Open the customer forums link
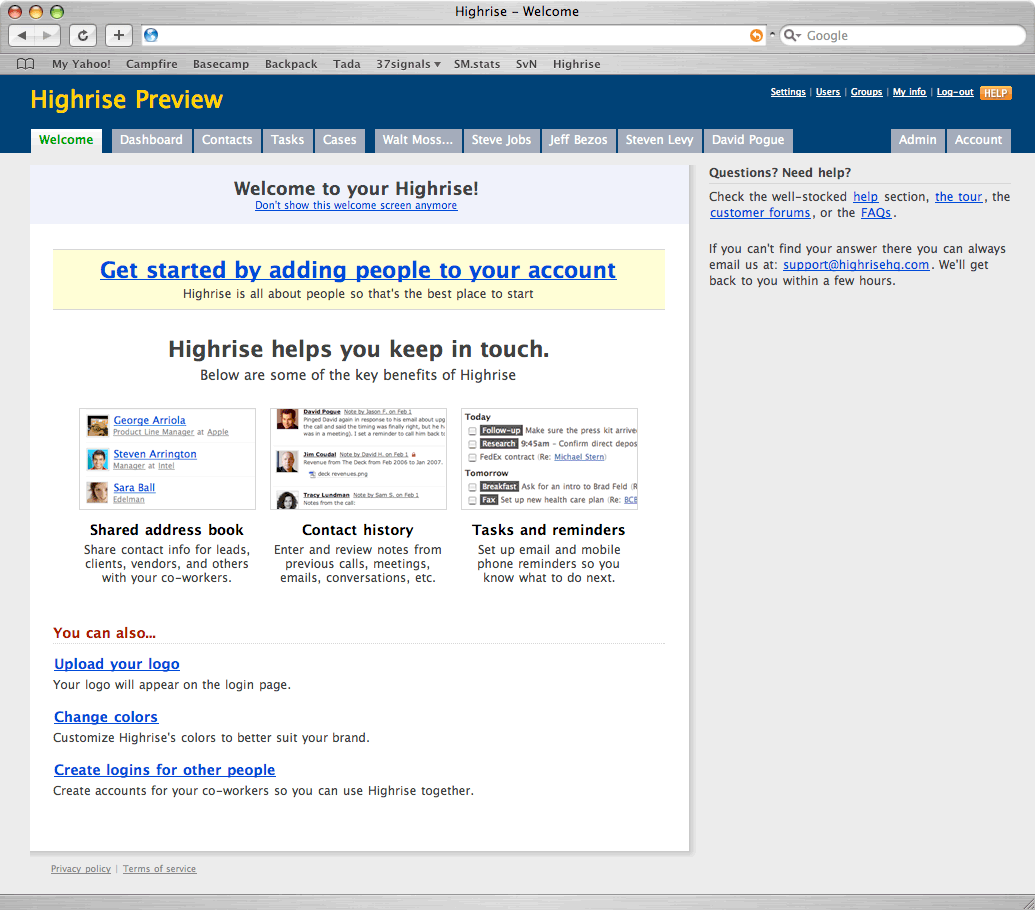Viewport: 1035px width, 910px height. pos(760,212)
